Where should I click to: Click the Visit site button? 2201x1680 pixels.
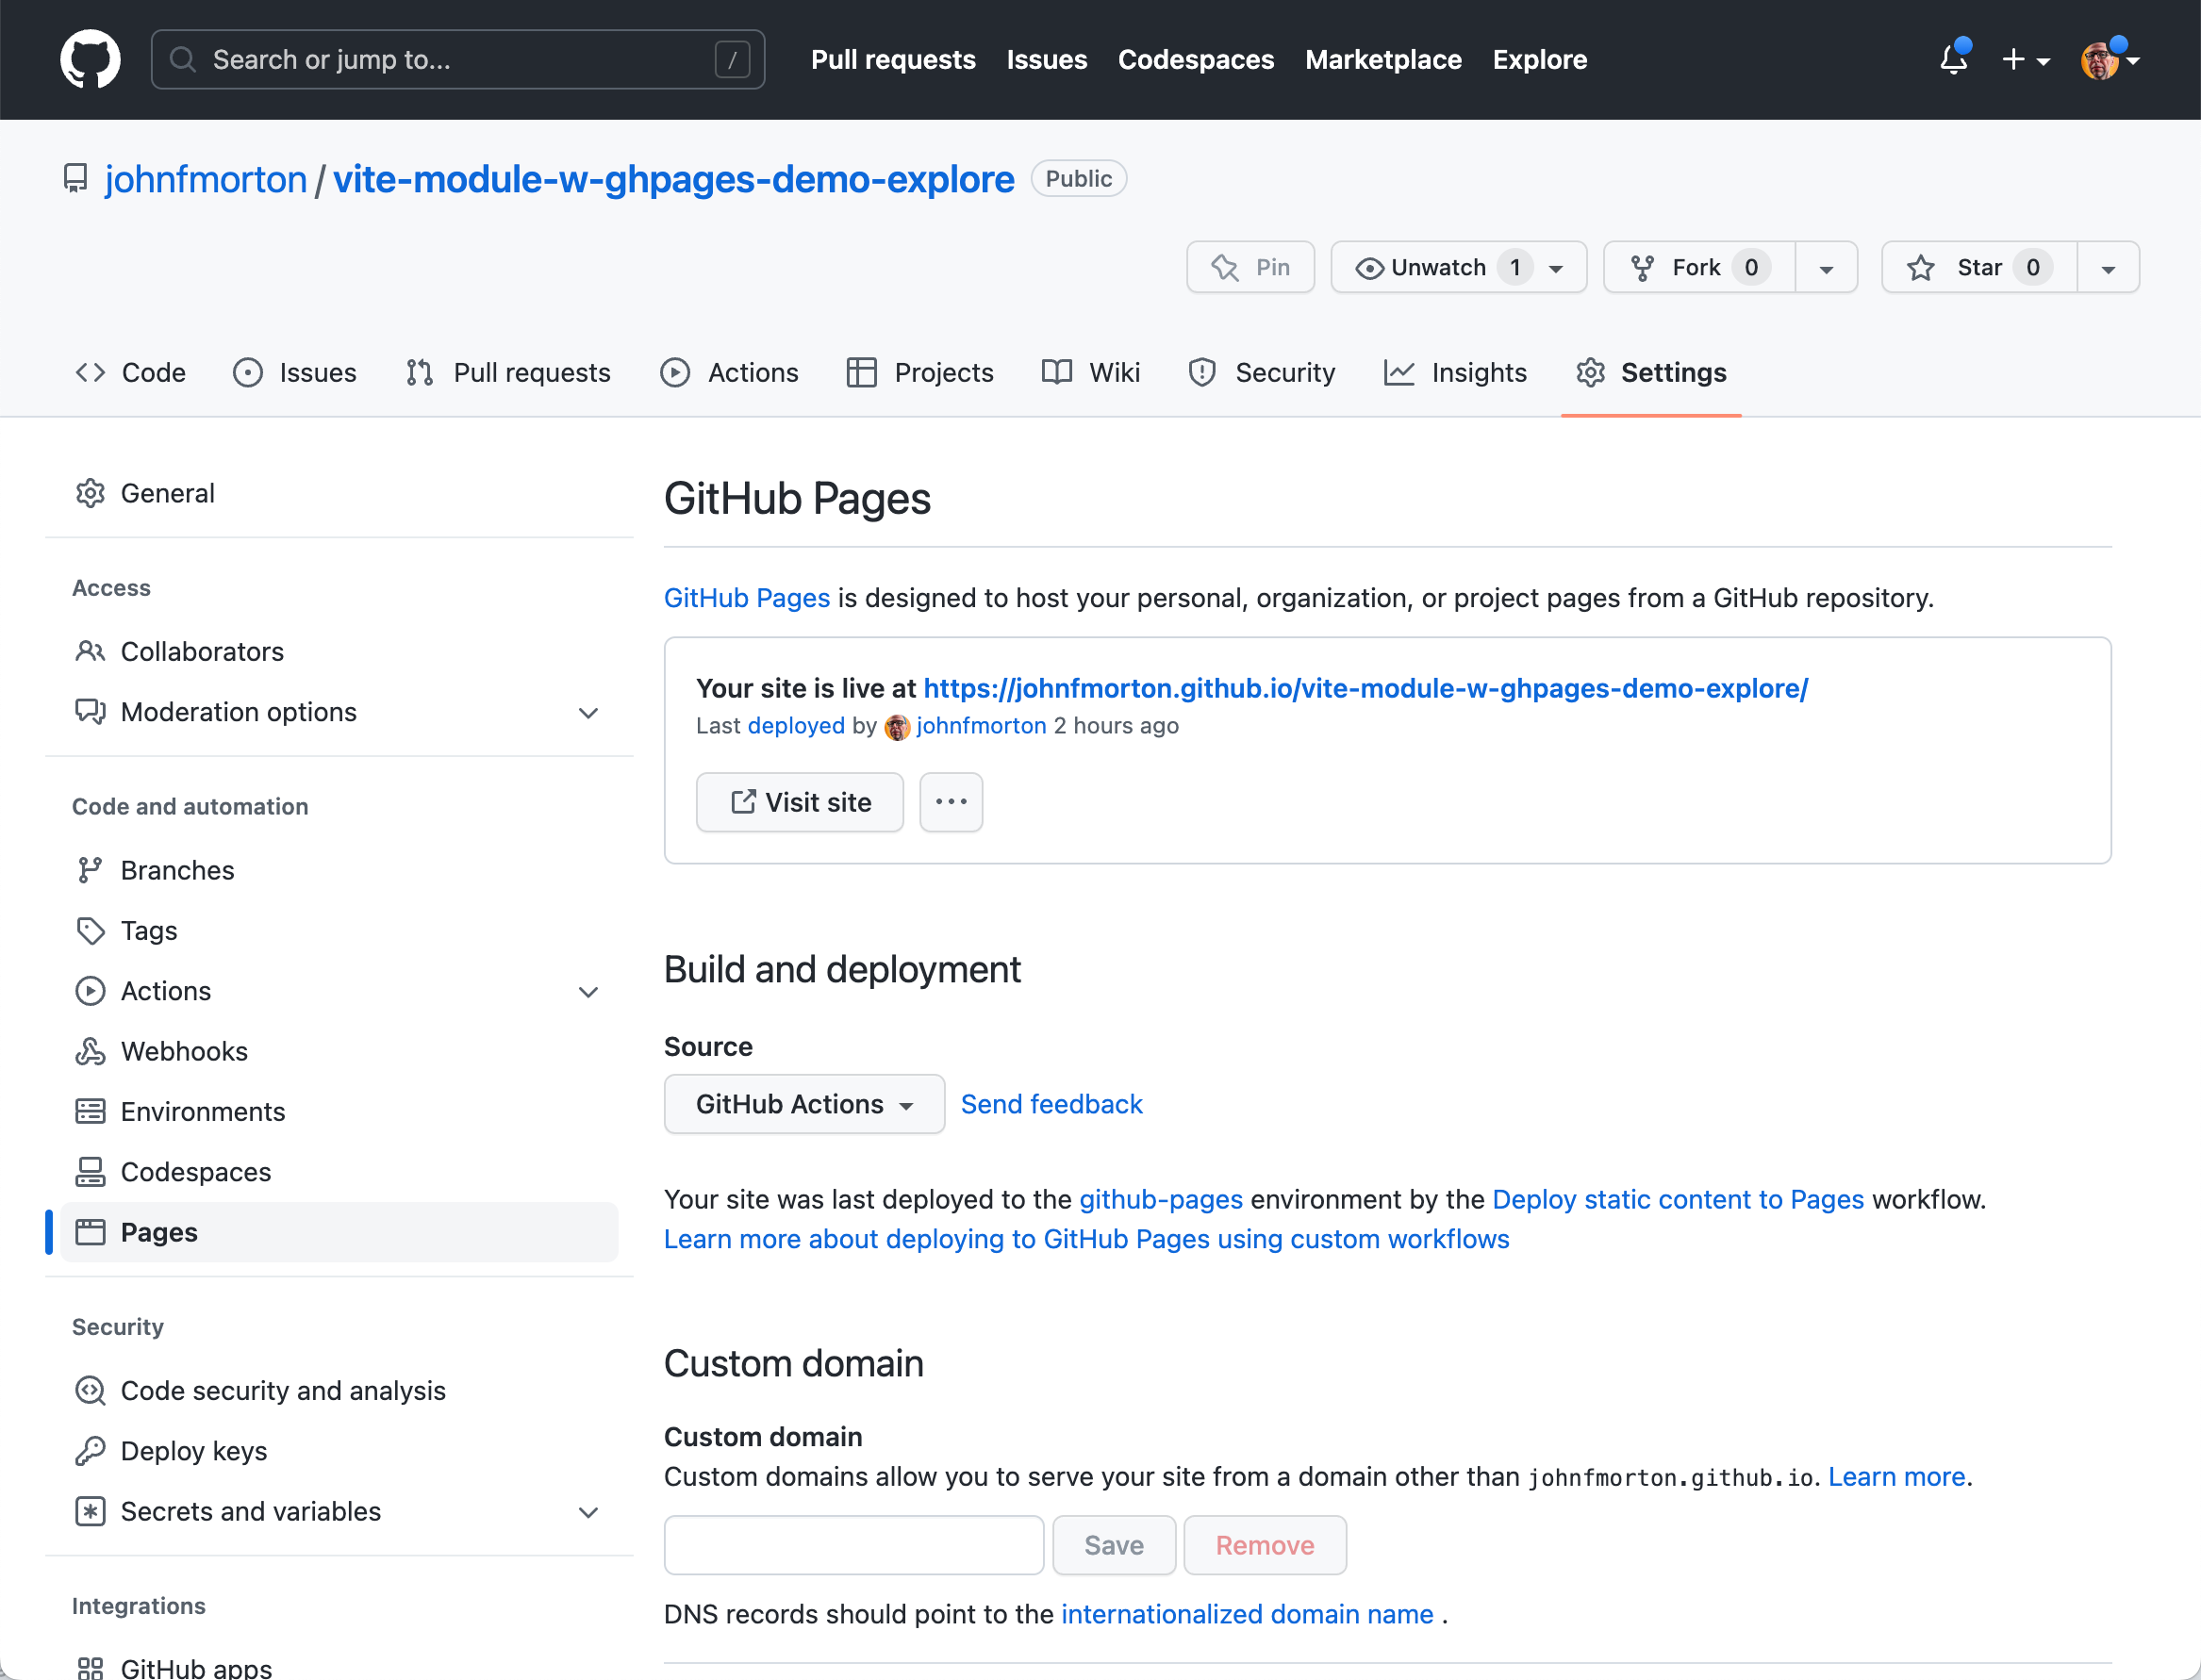coord(800,802)
